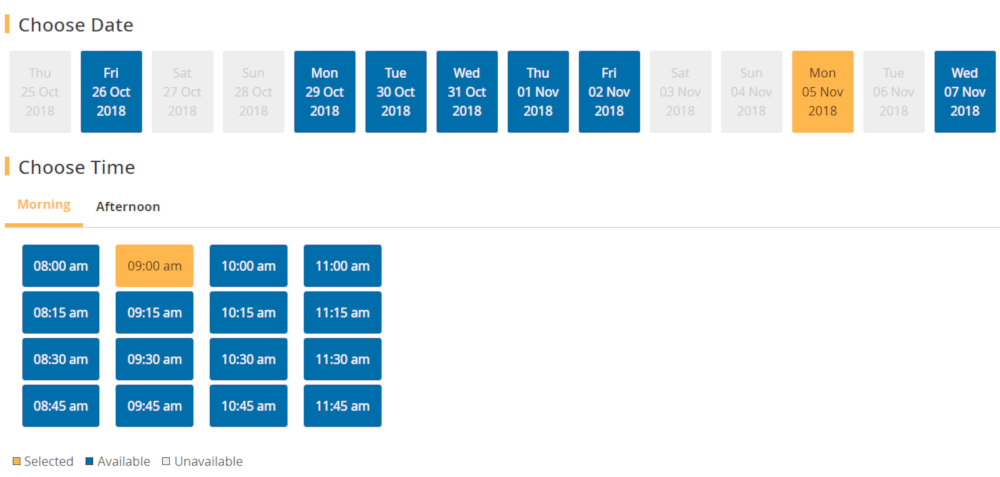Pick Tuesday 30 Oct 2018 date

(396, 92)
